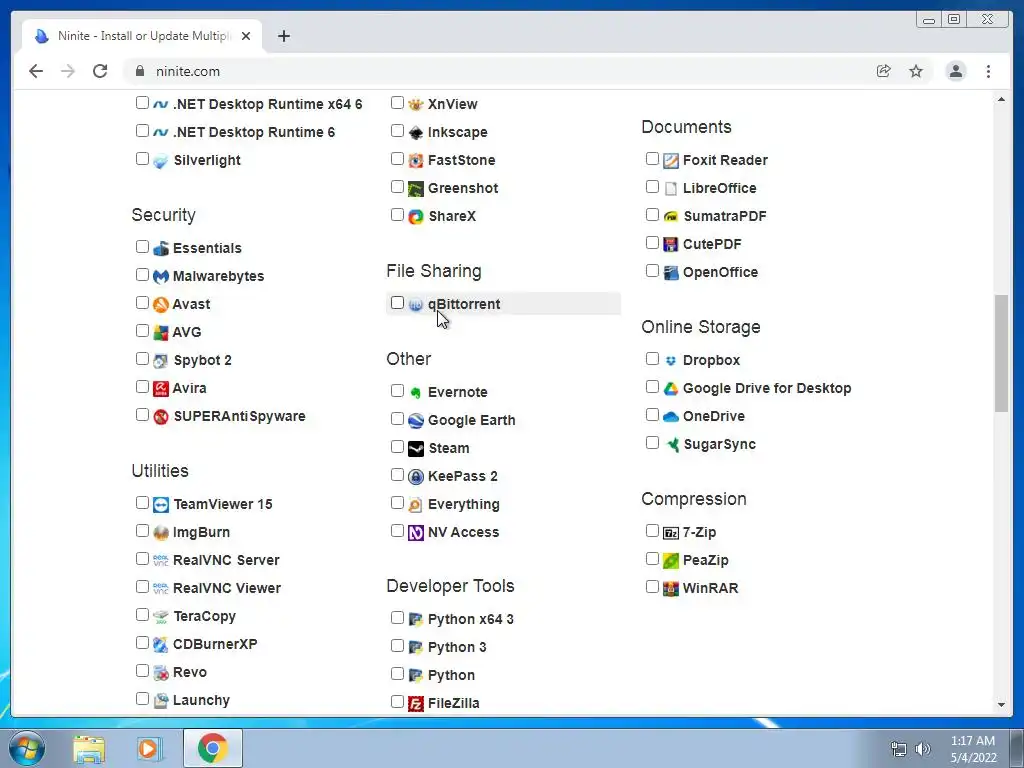Tick the Essentials security checkbox
Viewport: 1024px width, 768px height.
[142, 246]
